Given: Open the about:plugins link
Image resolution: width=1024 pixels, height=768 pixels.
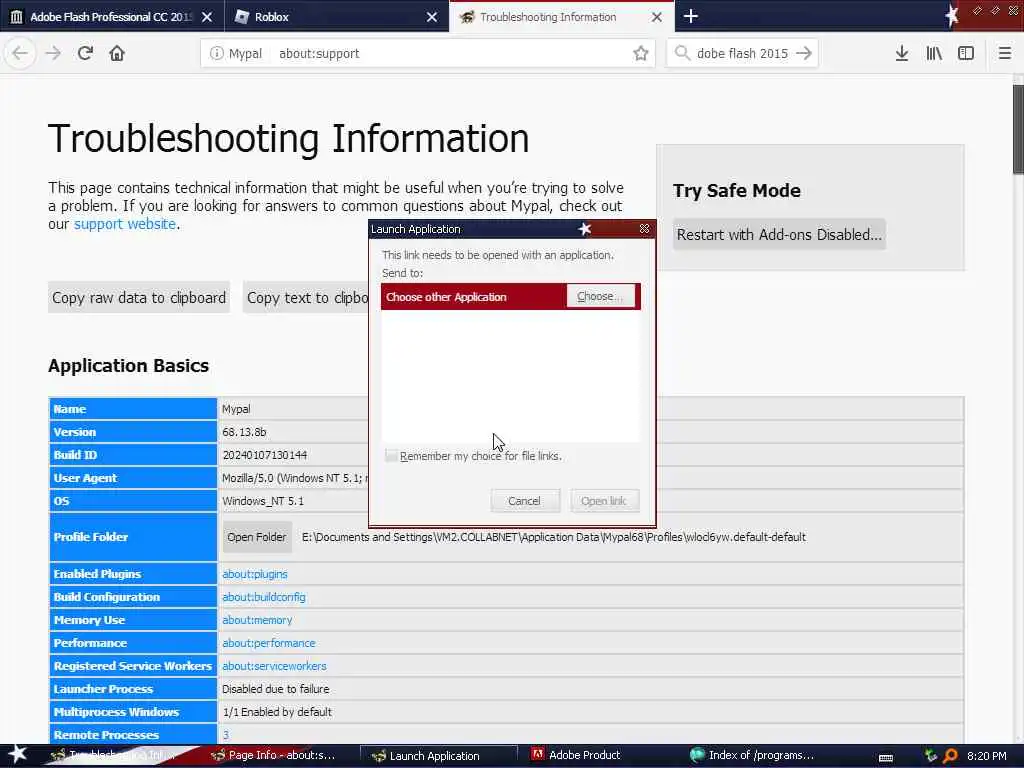Looking at the screenshot, I should pyautogui.click(x=255, y=574).
